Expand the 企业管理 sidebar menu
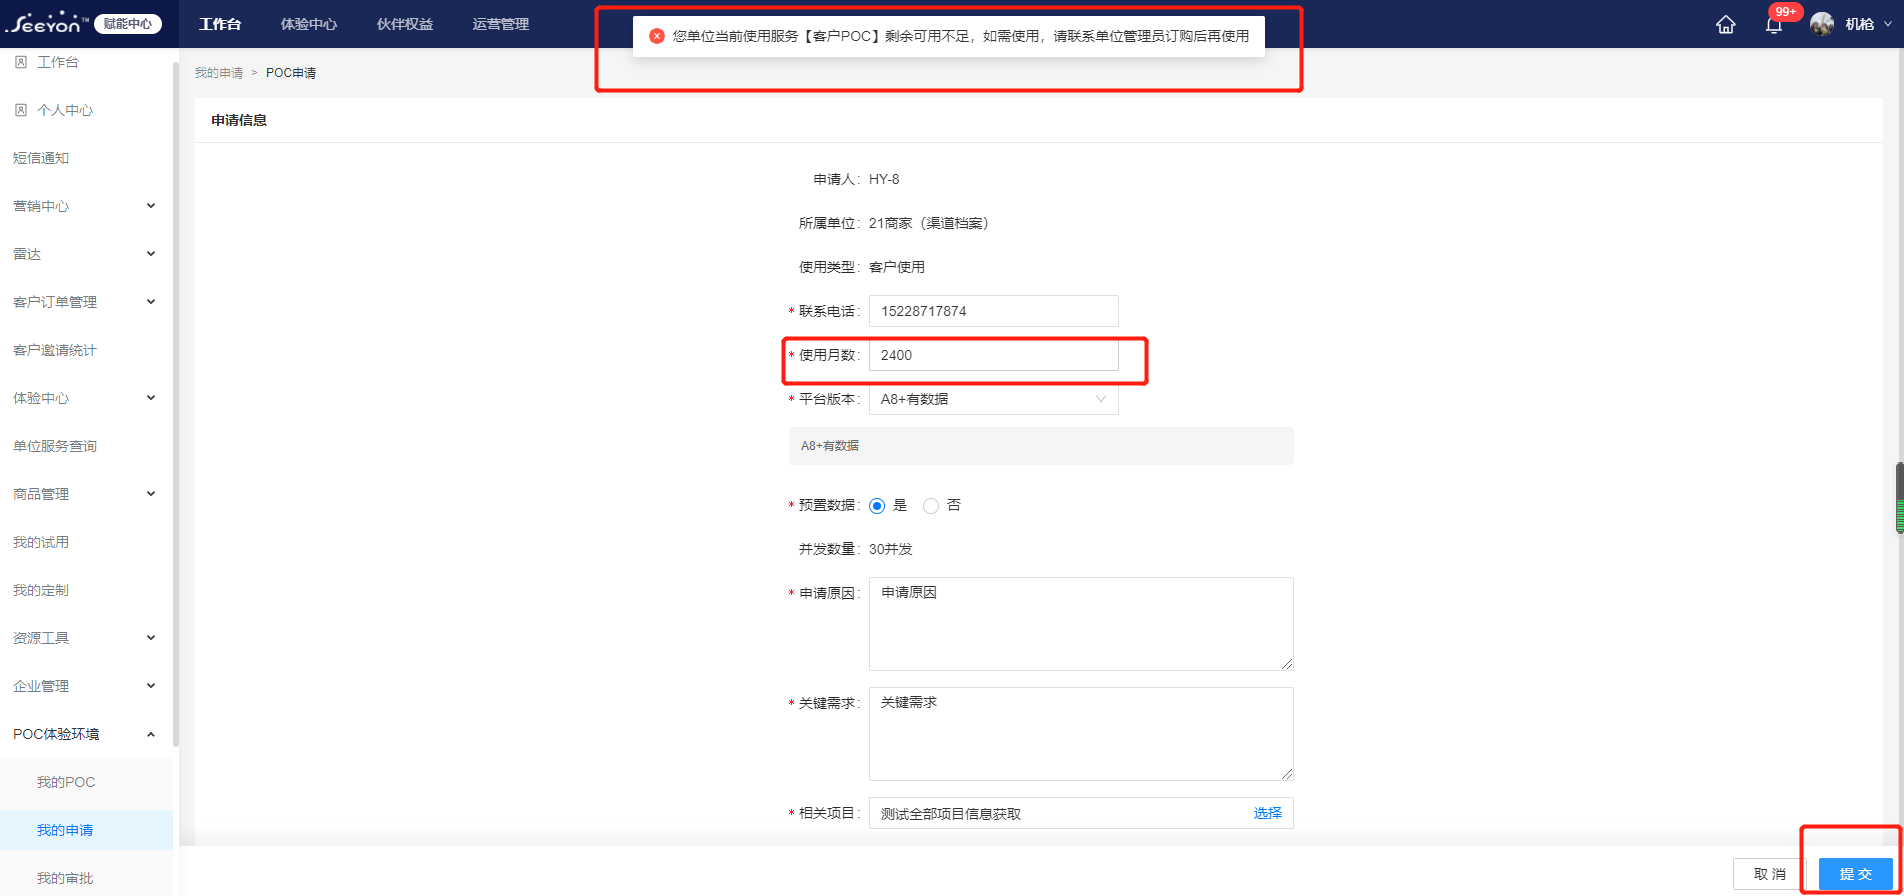The height and width of the screenshot is (896, 1904). tap(151, 686)
